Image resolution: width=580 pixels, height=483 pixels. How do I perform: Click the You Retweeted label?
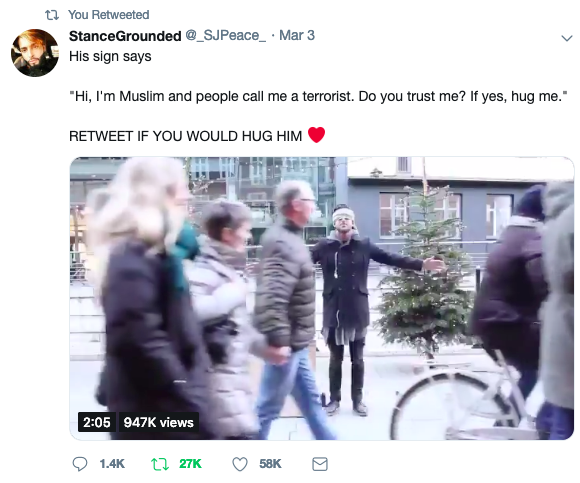(109, 15)
